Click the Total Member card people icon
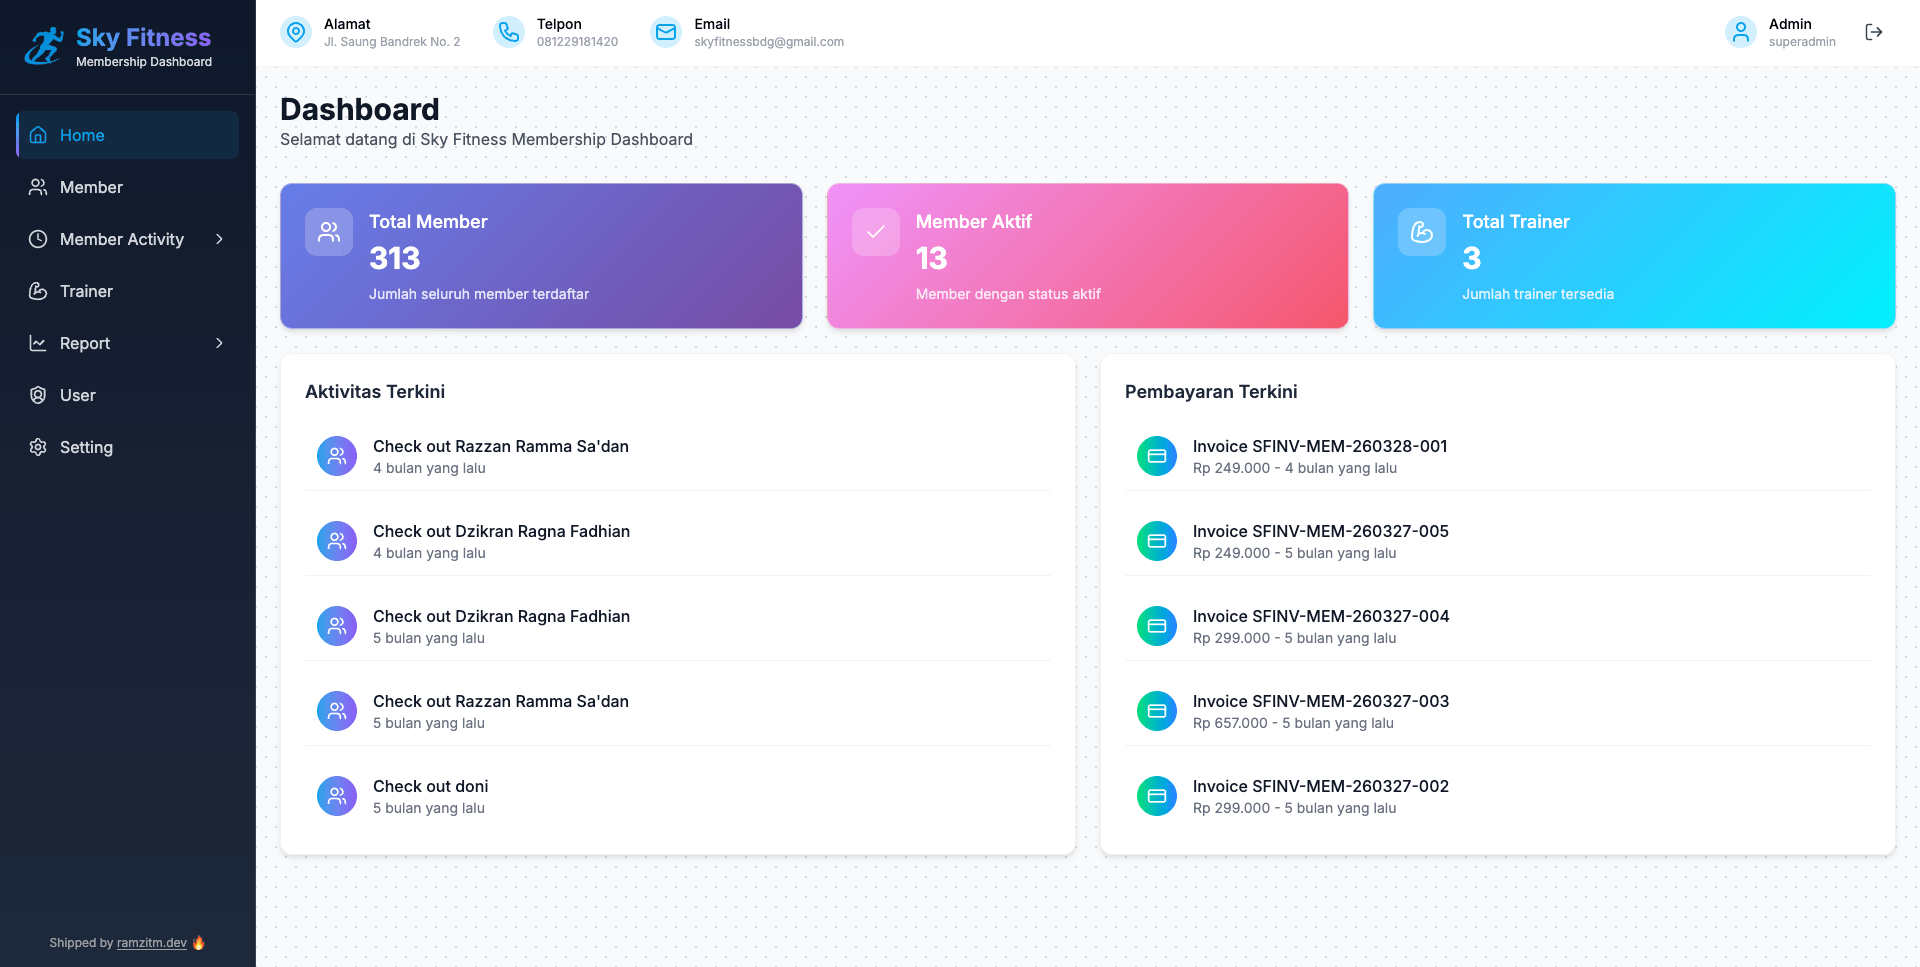This screenshot has width=1920, height=967. [329, 232]
